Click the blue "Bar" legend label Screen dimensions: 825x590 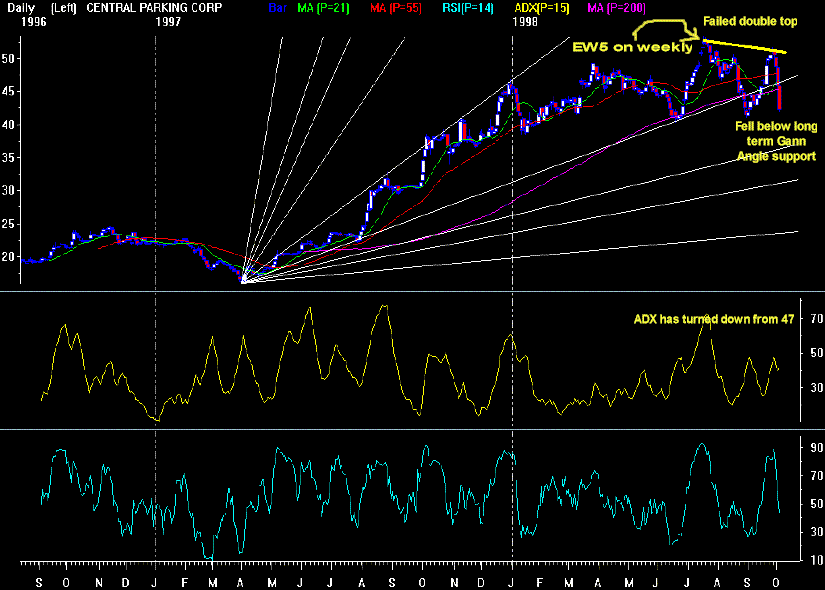tap(277, 8)
